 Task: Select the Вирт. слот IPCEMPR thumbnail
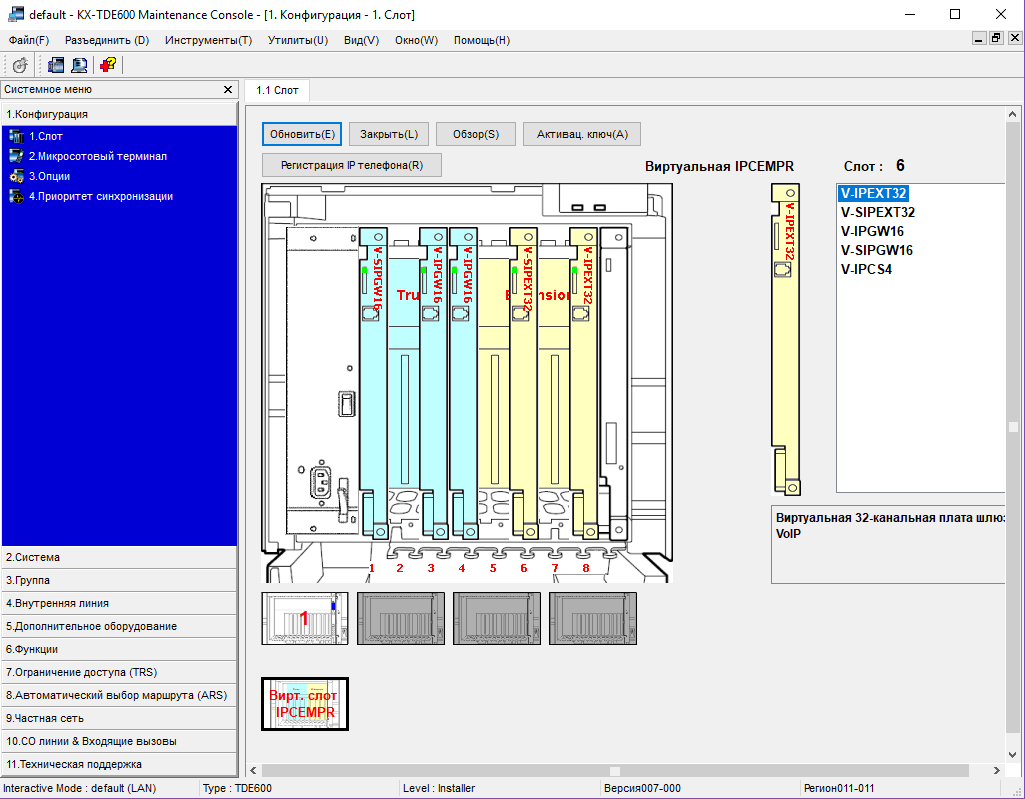point(305,704)
